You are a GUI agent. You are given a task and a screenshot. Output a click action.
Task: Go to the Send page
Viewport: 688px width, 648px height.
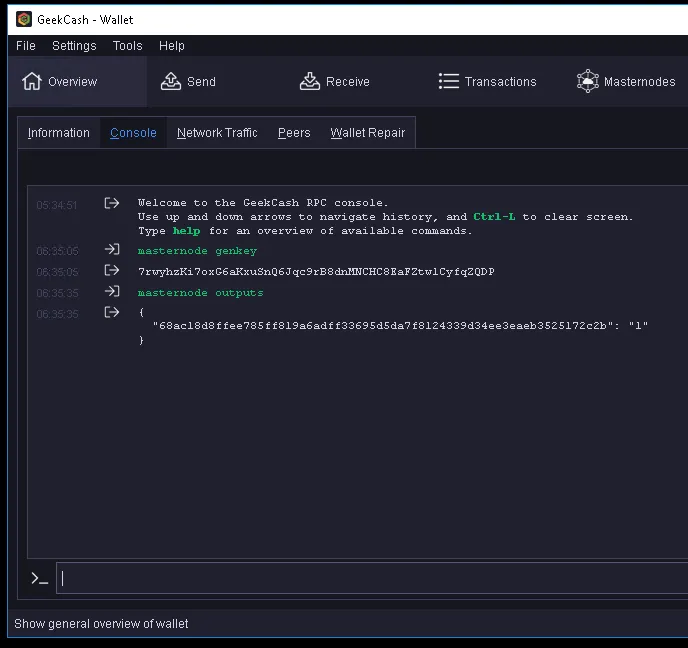pos(216,81)
